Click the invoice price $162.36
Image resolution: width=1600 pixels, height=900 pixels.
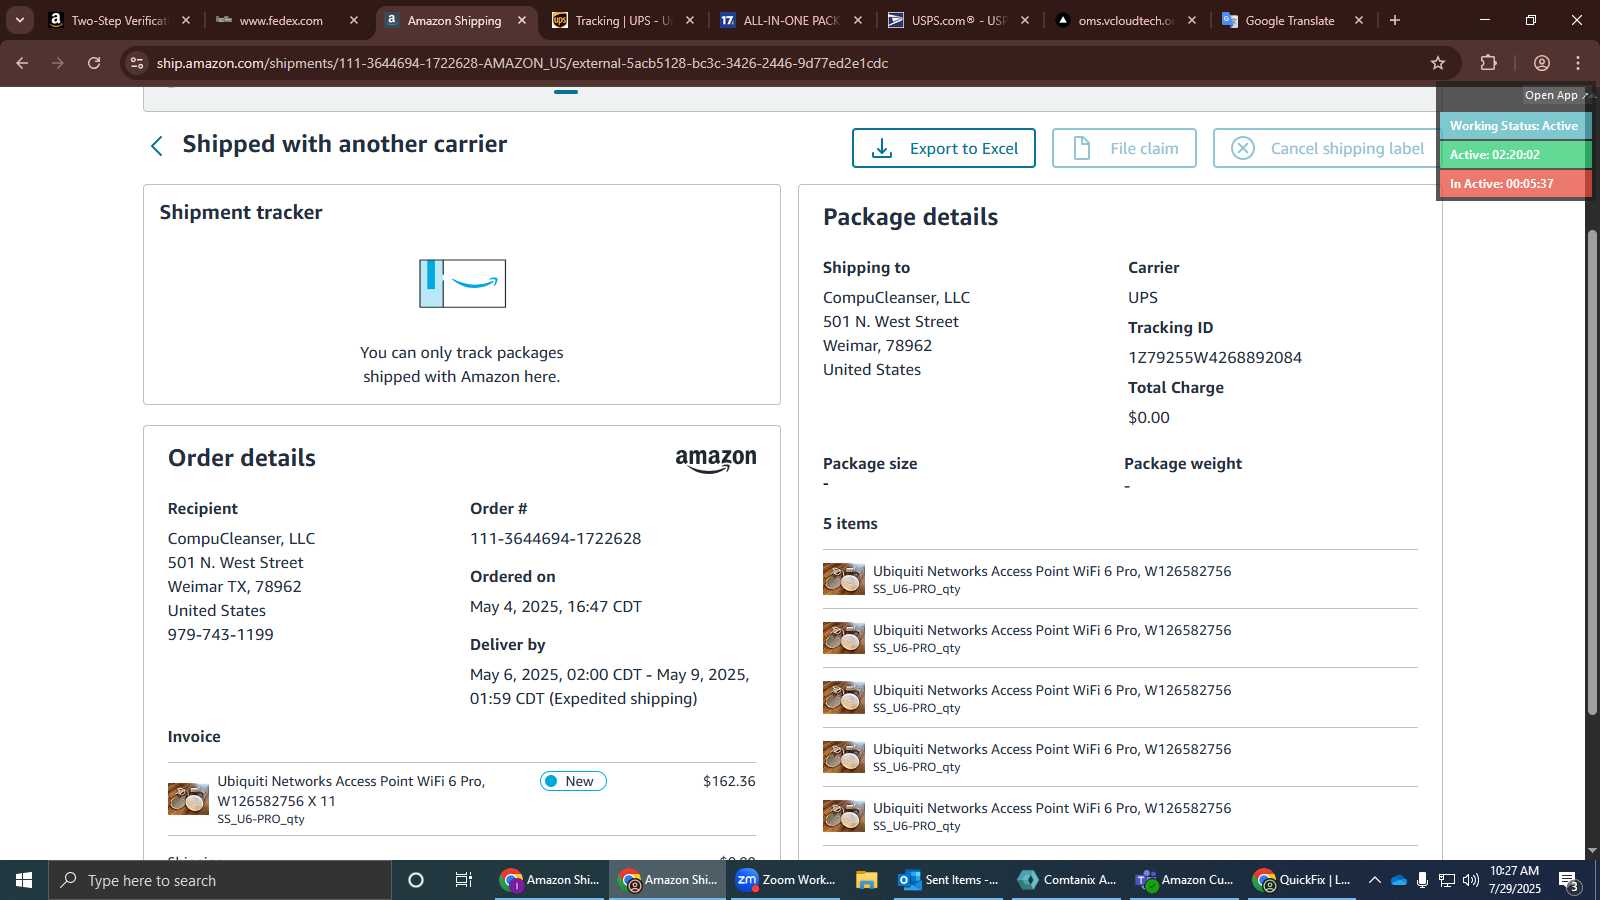(729, 782)
